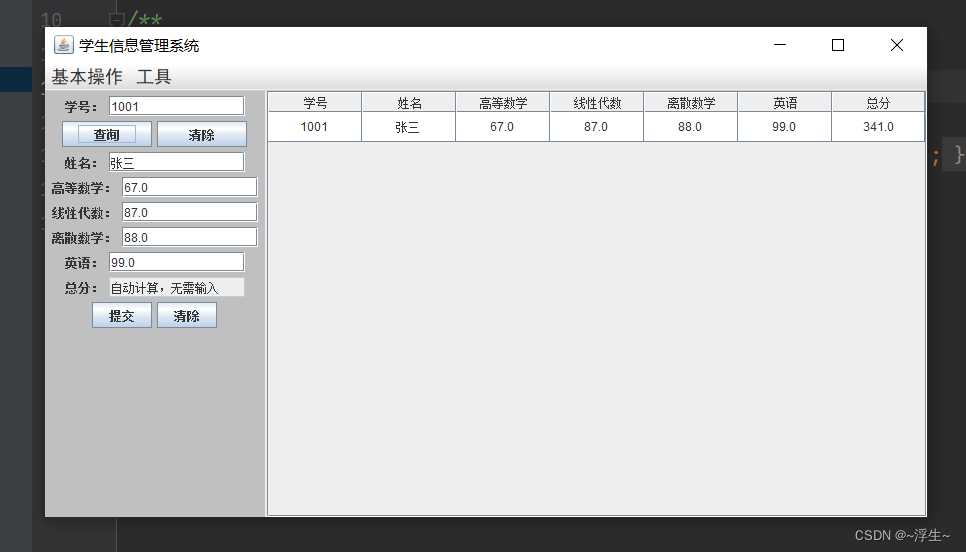The width and height of the screenshot is (966, 552).
Task: Click the 英语 column header
Action: pyautogui.click(x=785, y=102)
